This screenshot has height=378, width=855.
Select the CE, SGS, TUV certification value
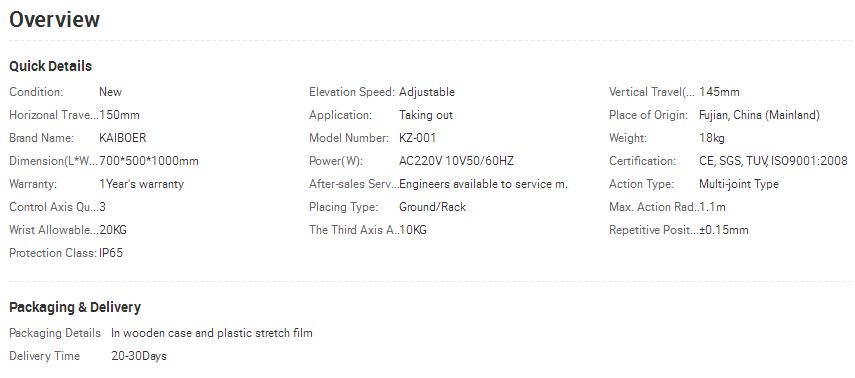point(773,161)
